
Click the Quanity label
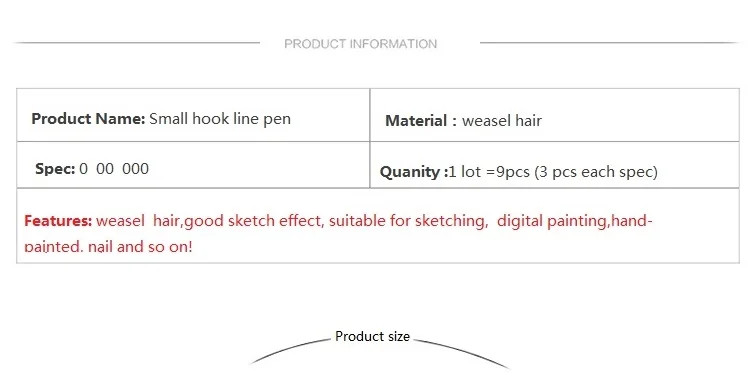tap(414, 172)
